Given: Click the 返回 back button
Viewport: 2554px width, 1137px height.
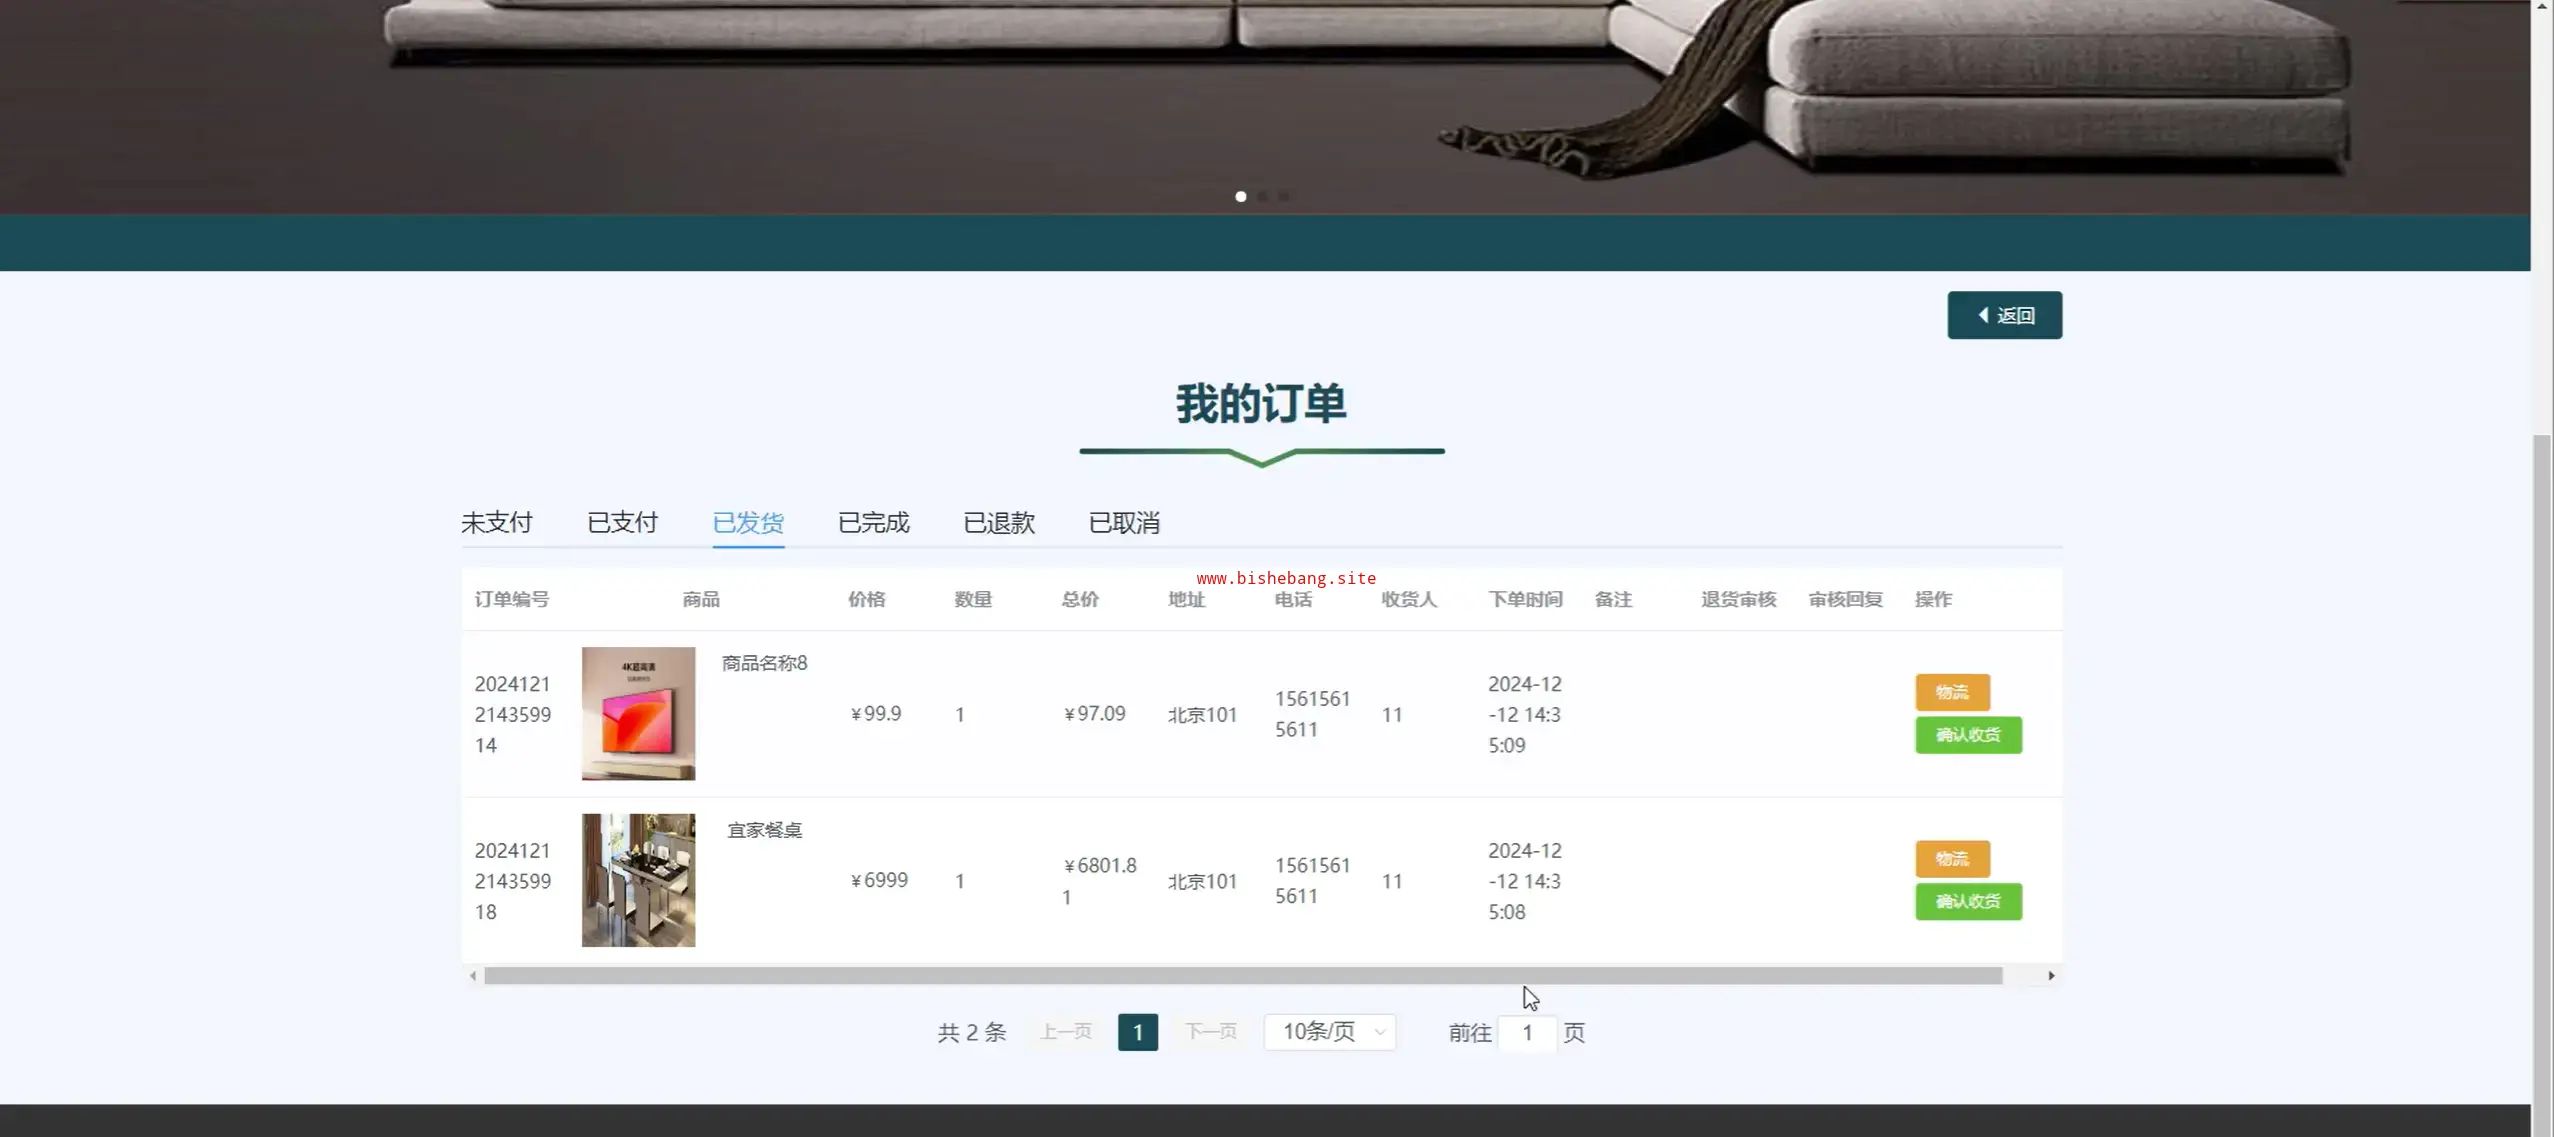Looking at the screenshot, I should click(x=2003, y=315).
